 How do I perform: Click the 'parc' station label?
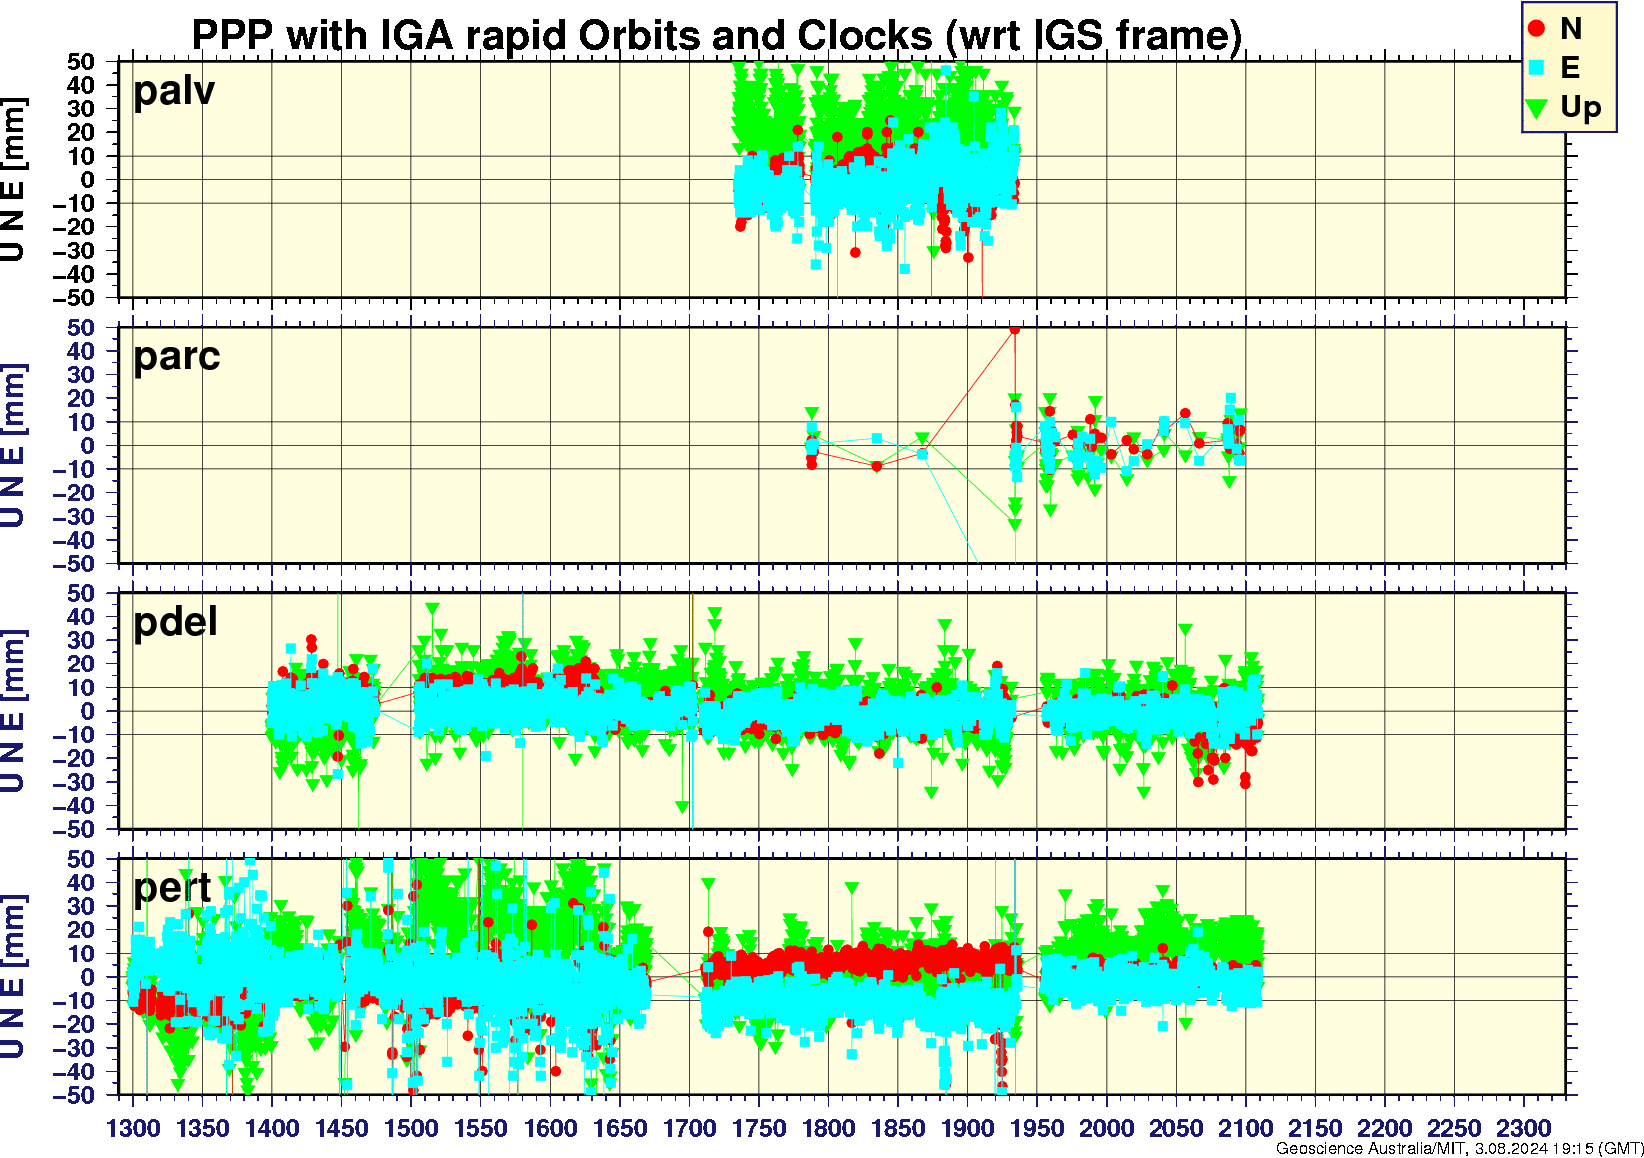point(177,357)
